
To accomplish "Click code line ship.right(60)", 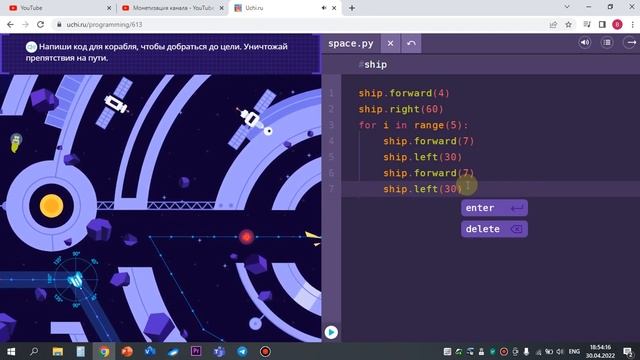I will [x=401, y=109].
